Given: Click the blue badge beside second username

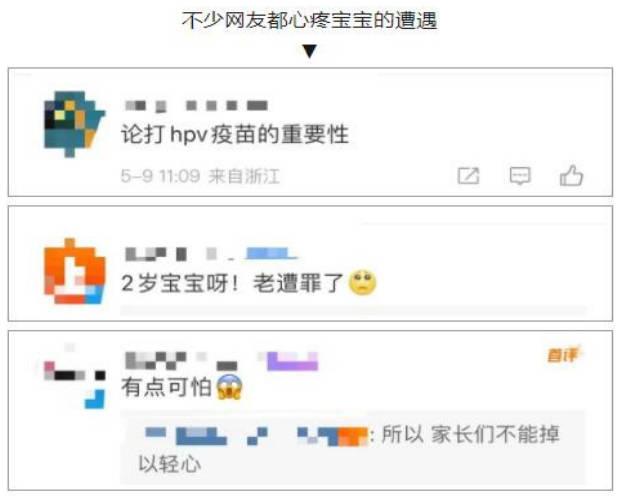Looking at the screenshot, I should click(271, 254).
